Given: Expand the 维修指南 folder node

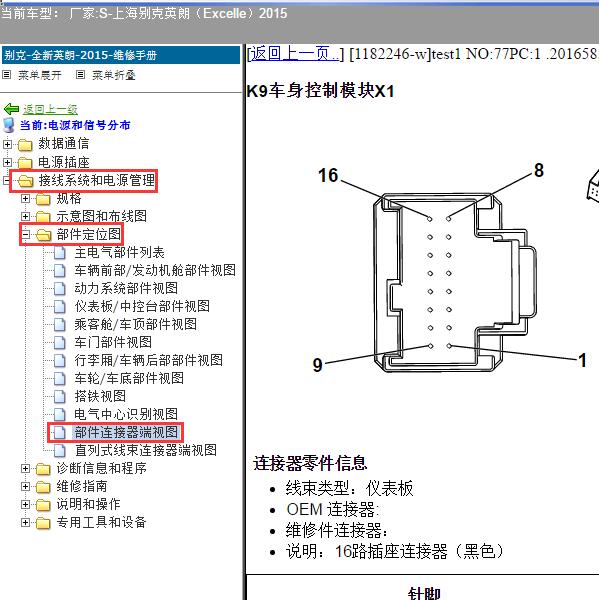Looking at the screenshot, I should [x=25, y=486].
